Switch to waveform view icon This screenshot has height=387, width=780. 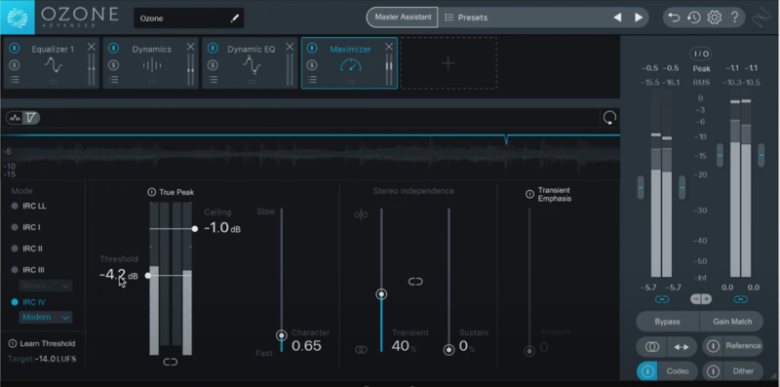pyautogui.click(x=15, y=118)
